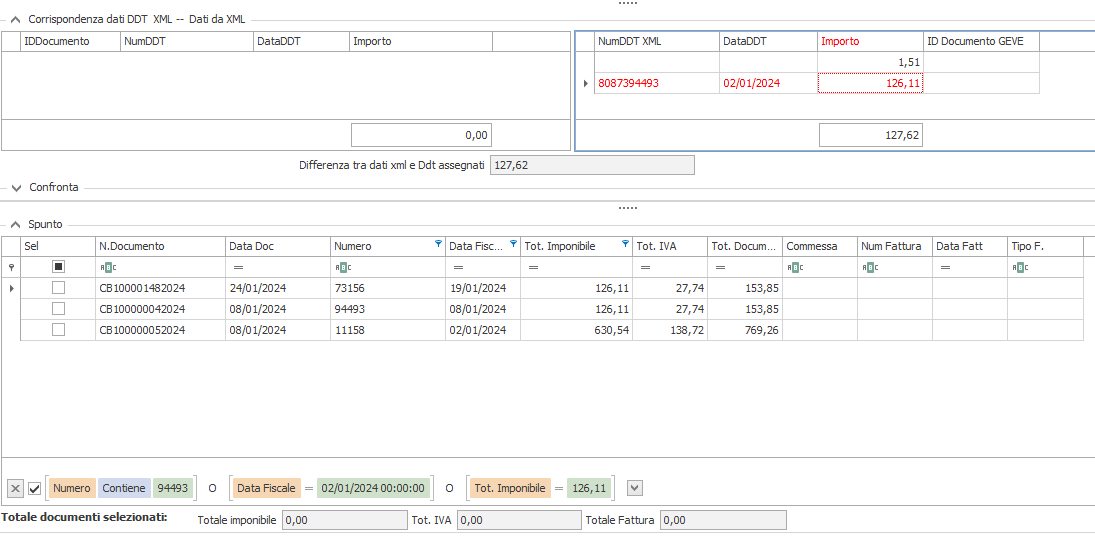
Task: Click the Numero field in filter expression
Action: pyautogui.click(x=71, y=489)
